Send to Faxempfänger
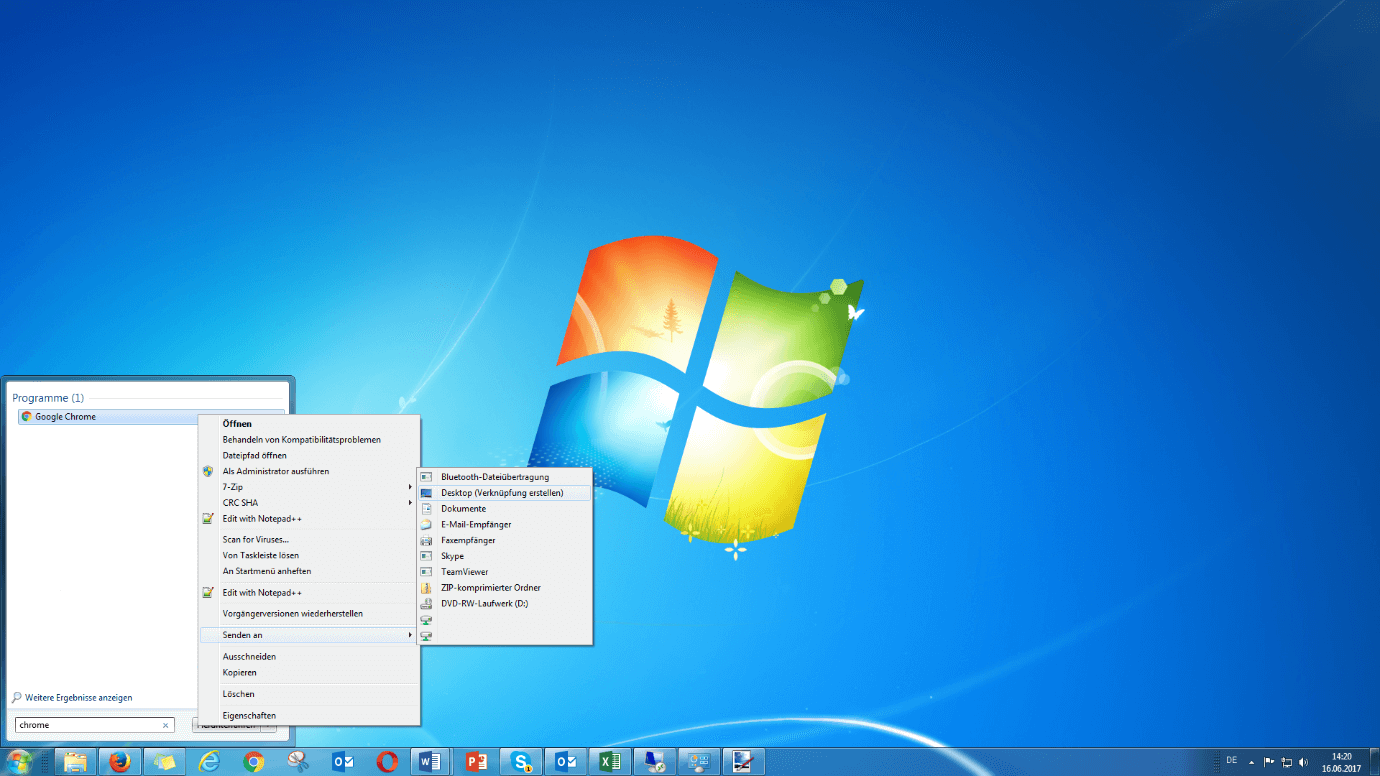This screenshot has height=776, width=1380. pos(505,541)
